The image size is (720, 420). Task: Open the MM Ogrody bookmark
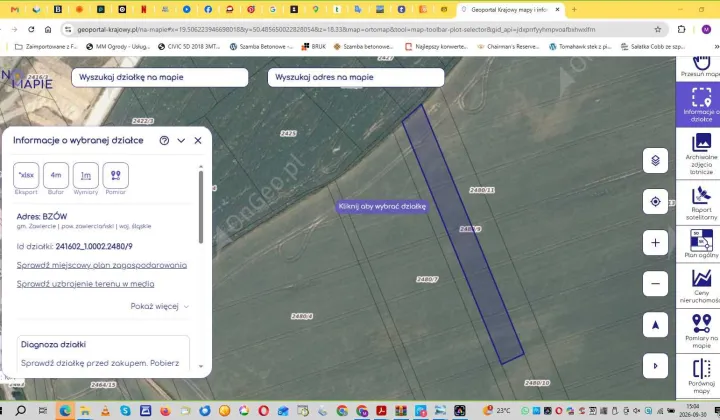(x=118, y=46)
